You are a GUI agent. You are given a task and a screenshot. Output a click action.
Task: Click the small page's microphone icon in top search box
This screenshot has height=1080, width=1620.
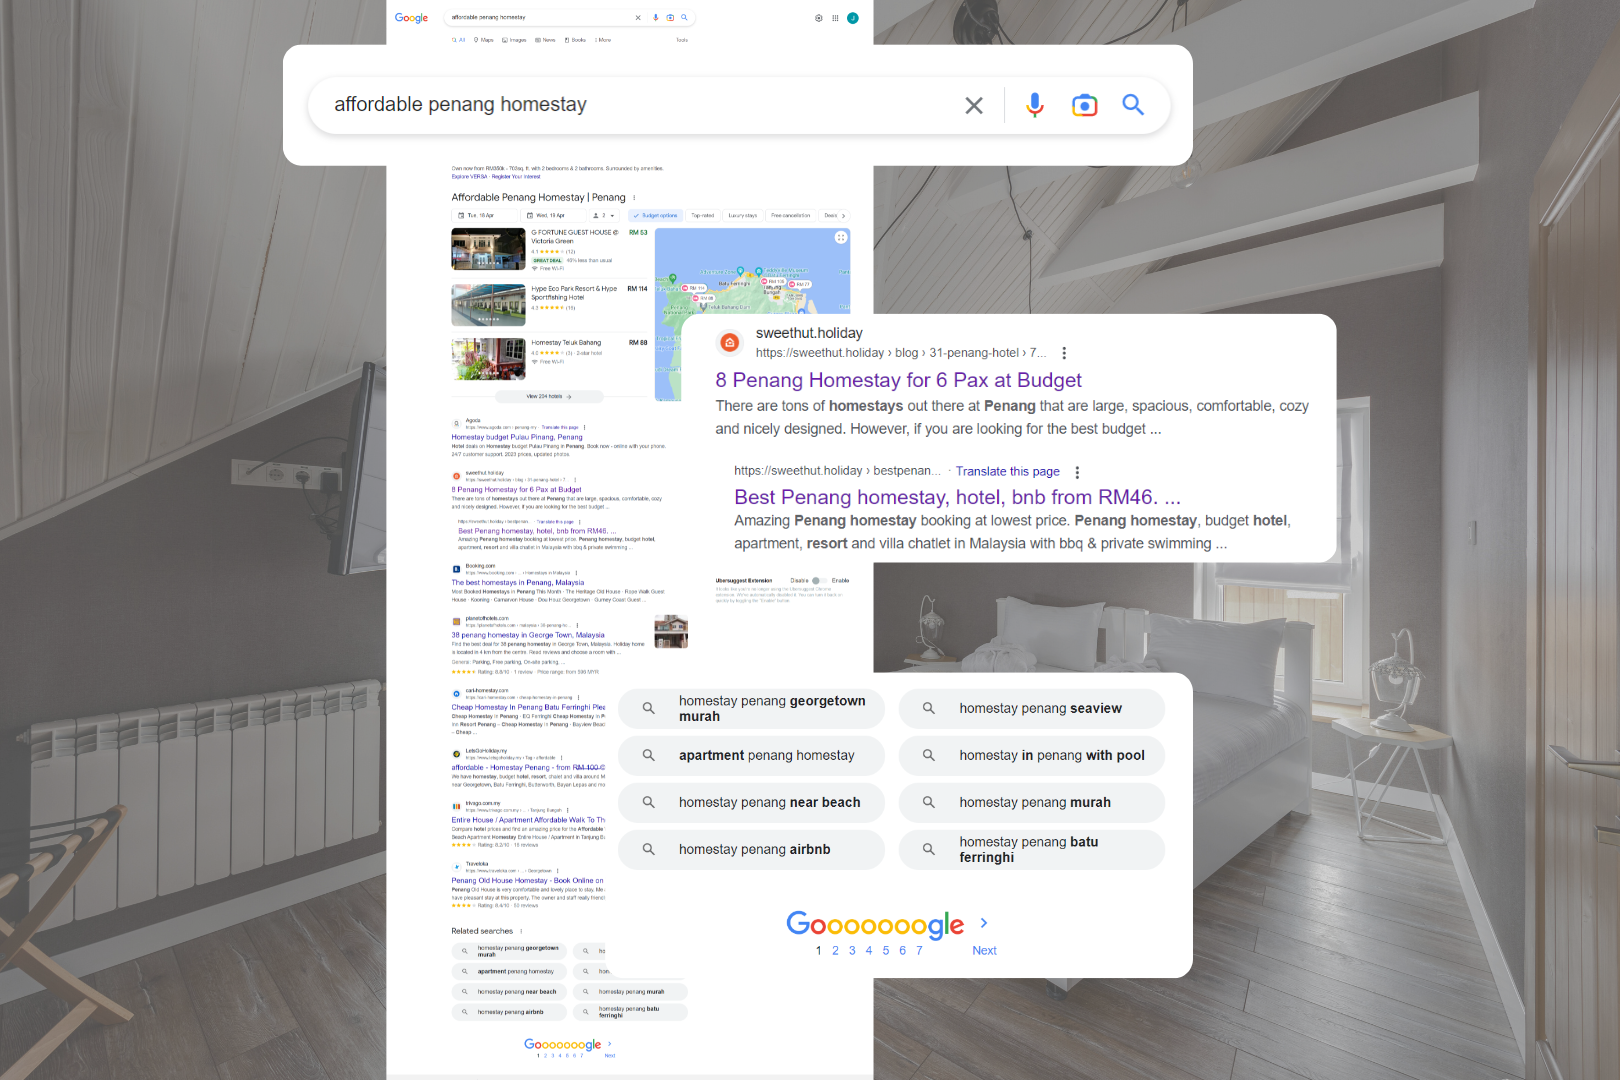[x=656, y=17]
